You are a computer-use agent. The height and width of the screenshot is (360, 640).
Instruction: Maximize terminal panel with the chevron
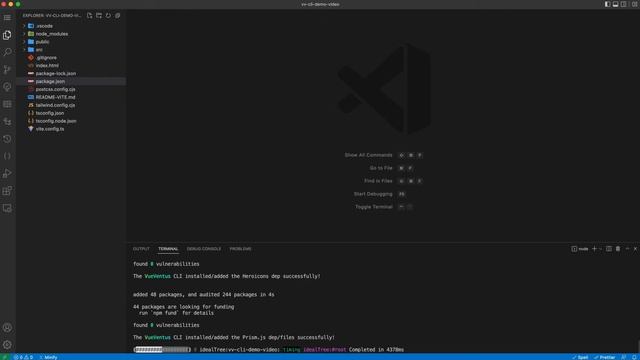(x=627, y=249)
